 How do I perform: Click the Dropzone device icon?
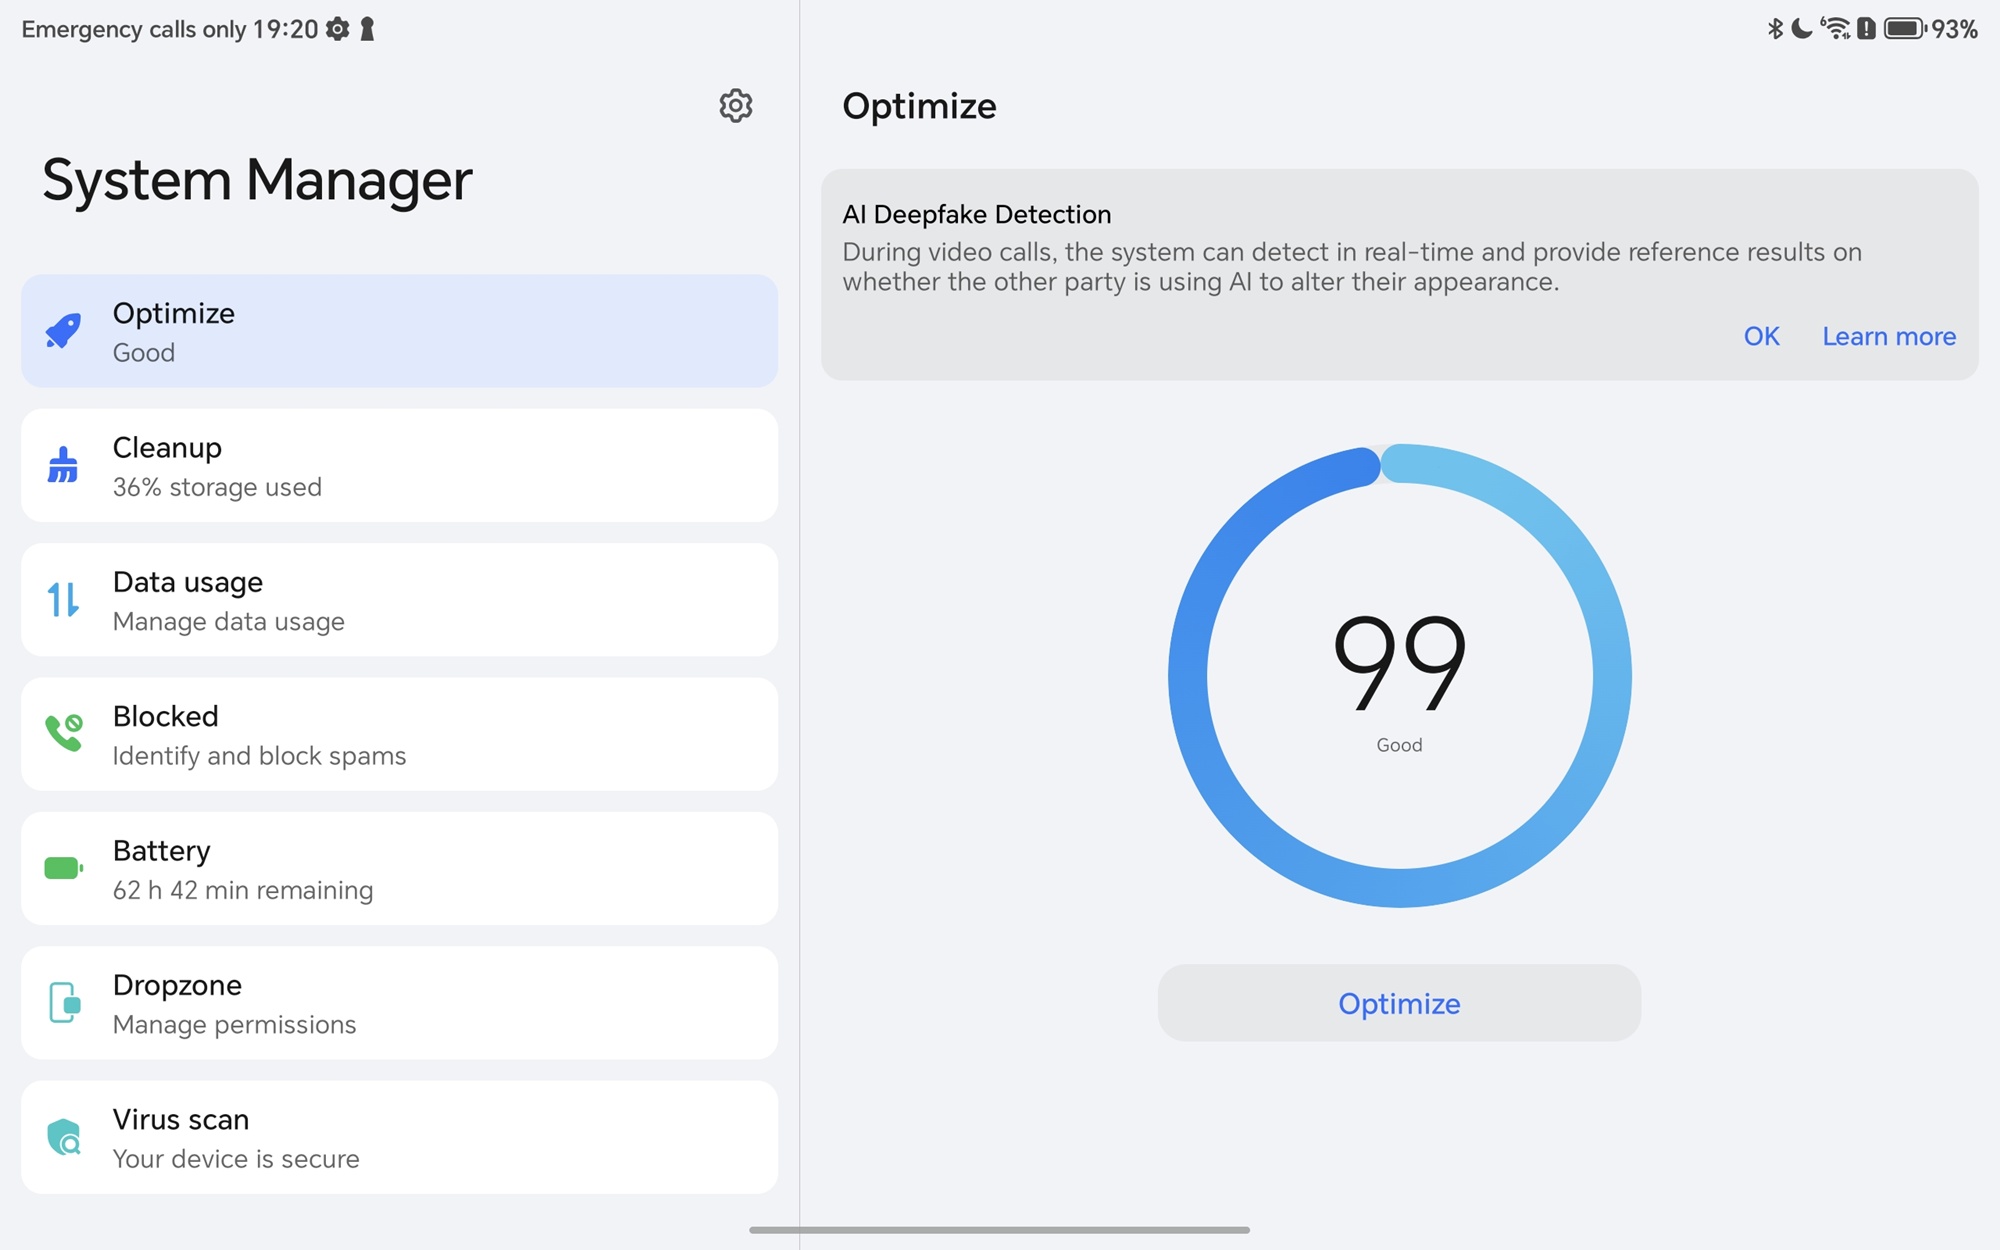tap(64, 1002)
